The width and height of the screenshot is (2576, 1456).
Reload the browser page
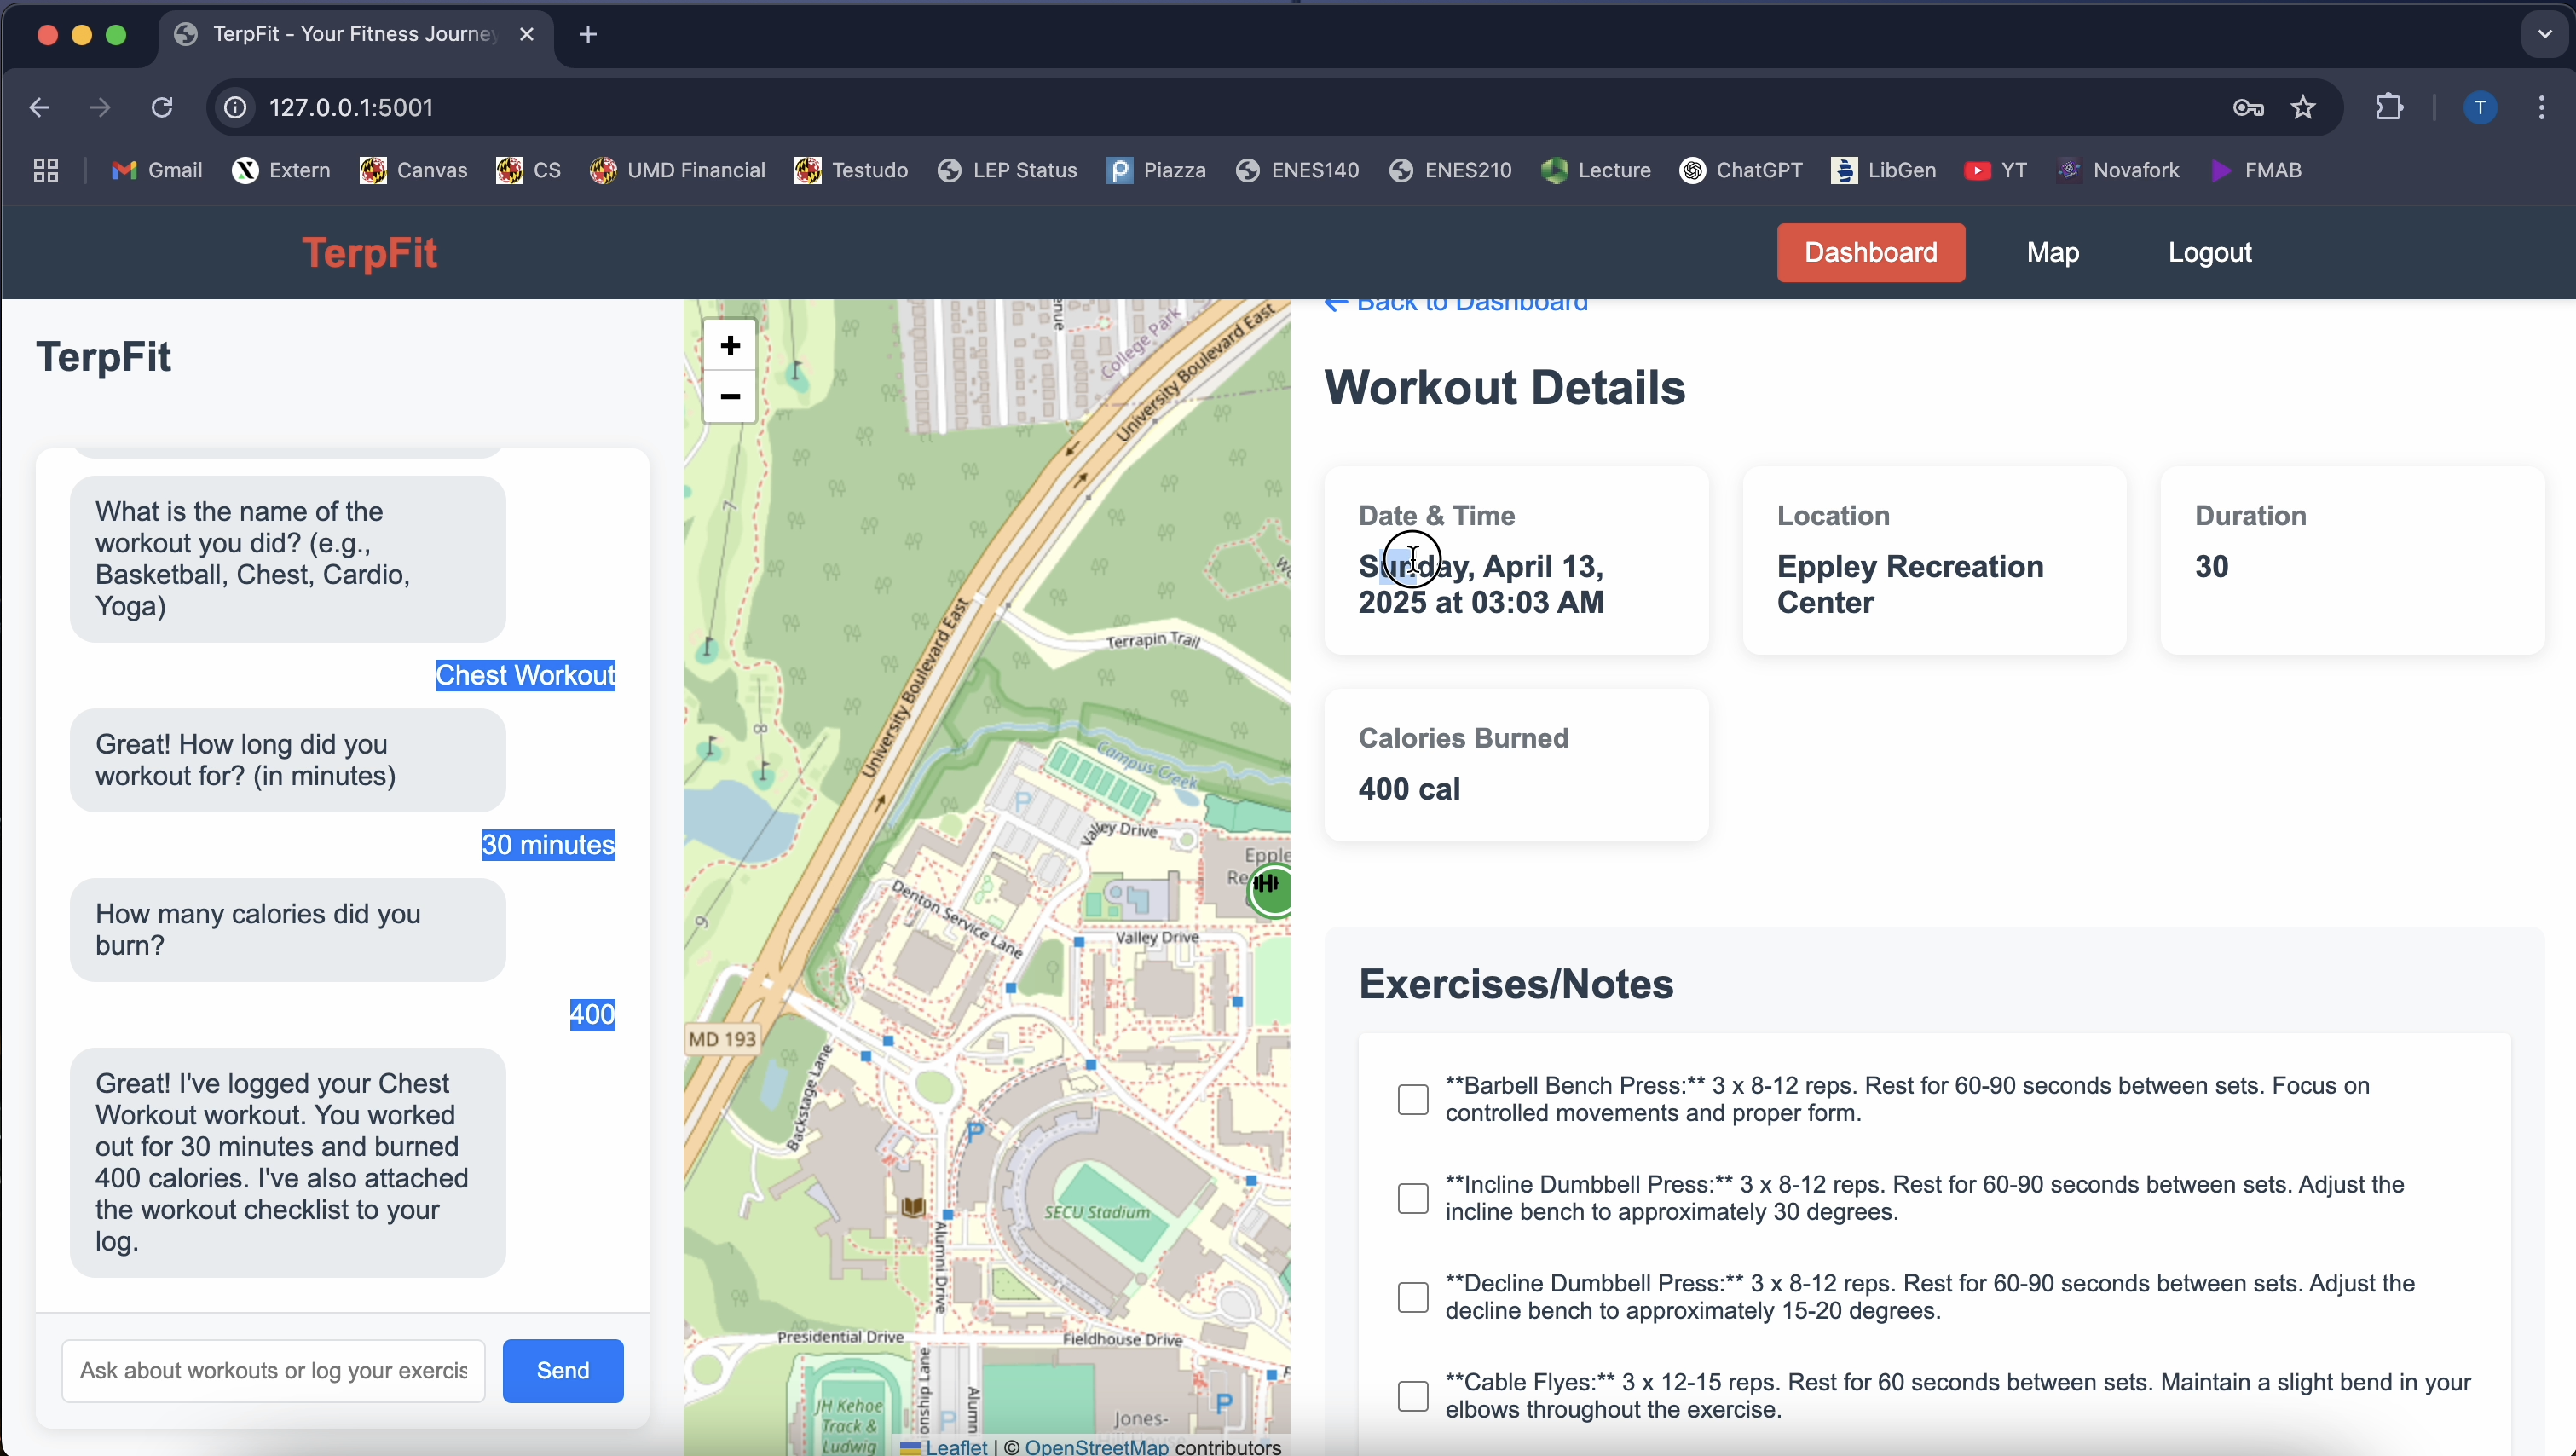click(x=162, y=107)
